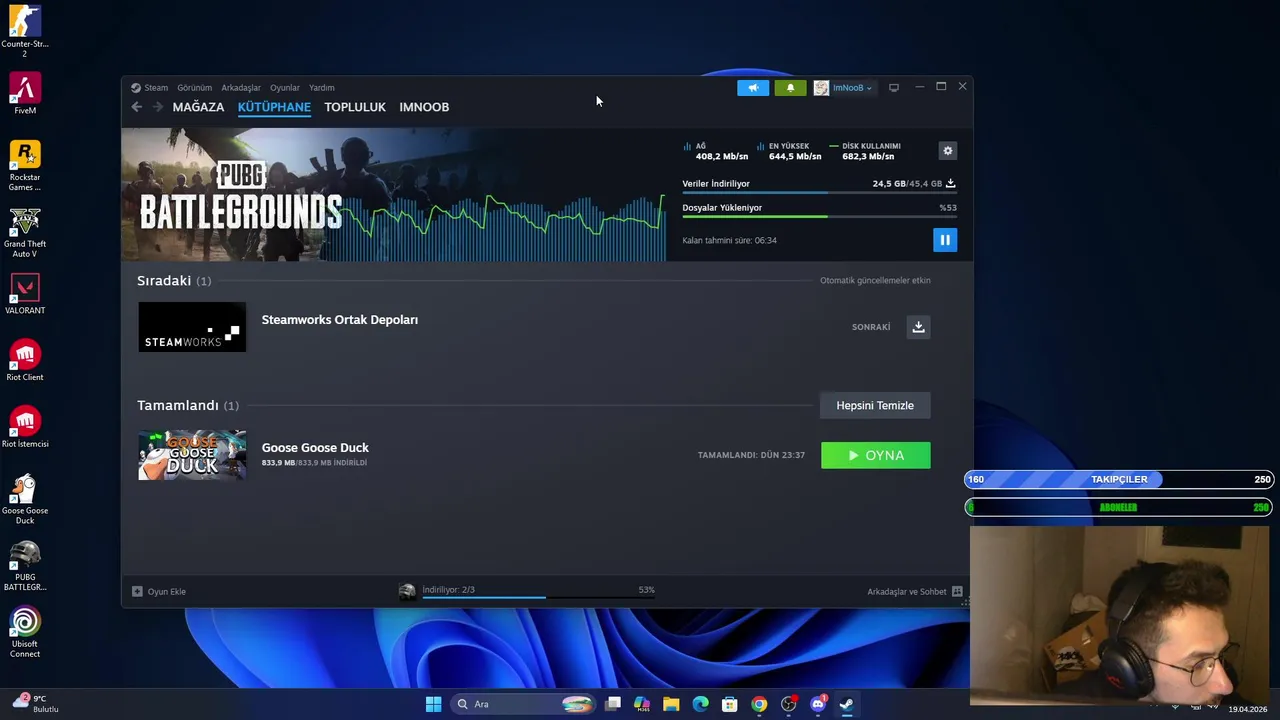Click Steamworks Ortak Depoları title
Viewport: 1280px width, 720px height.
pos(340,320)
